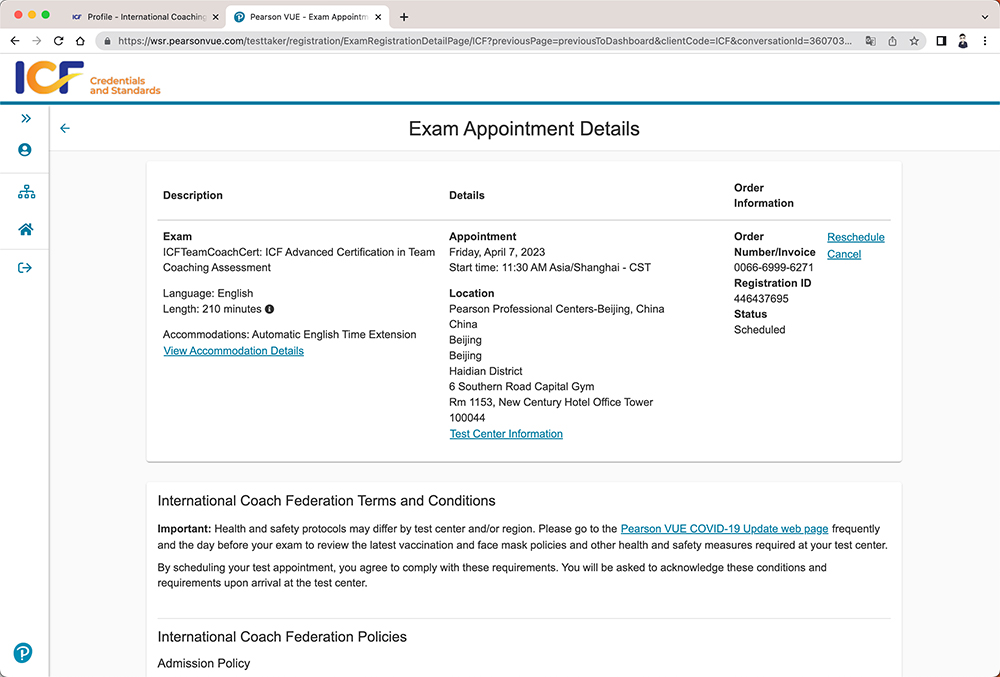Open the browser translate icon
This screenshot has height=677, width=1000.
click(869, 41)
